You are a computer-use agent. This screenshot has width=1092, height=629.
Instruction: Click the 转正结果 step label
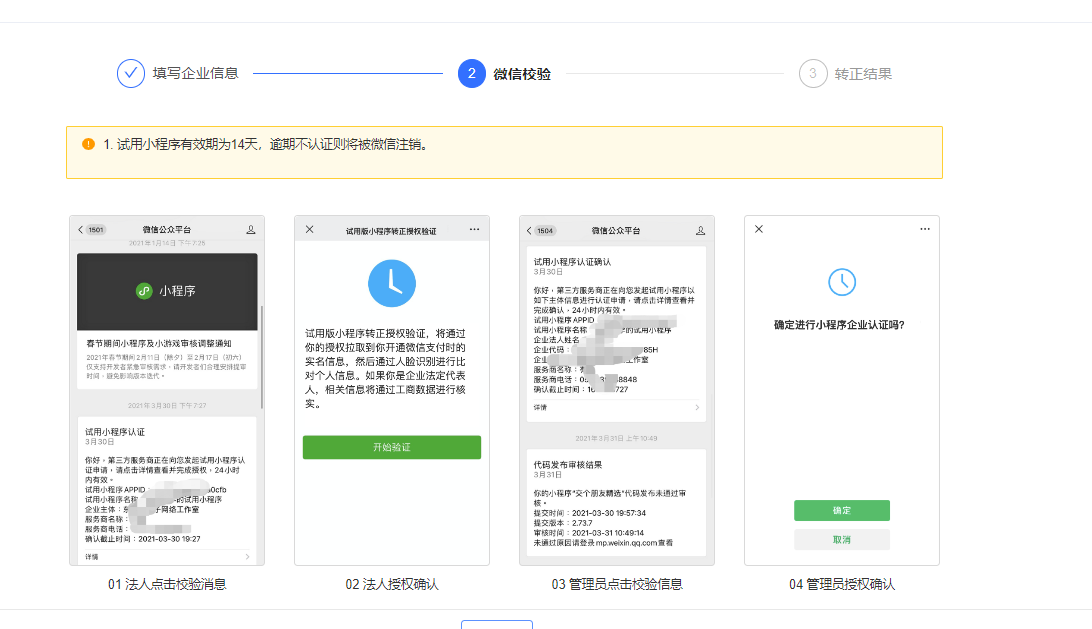point(863,74)
